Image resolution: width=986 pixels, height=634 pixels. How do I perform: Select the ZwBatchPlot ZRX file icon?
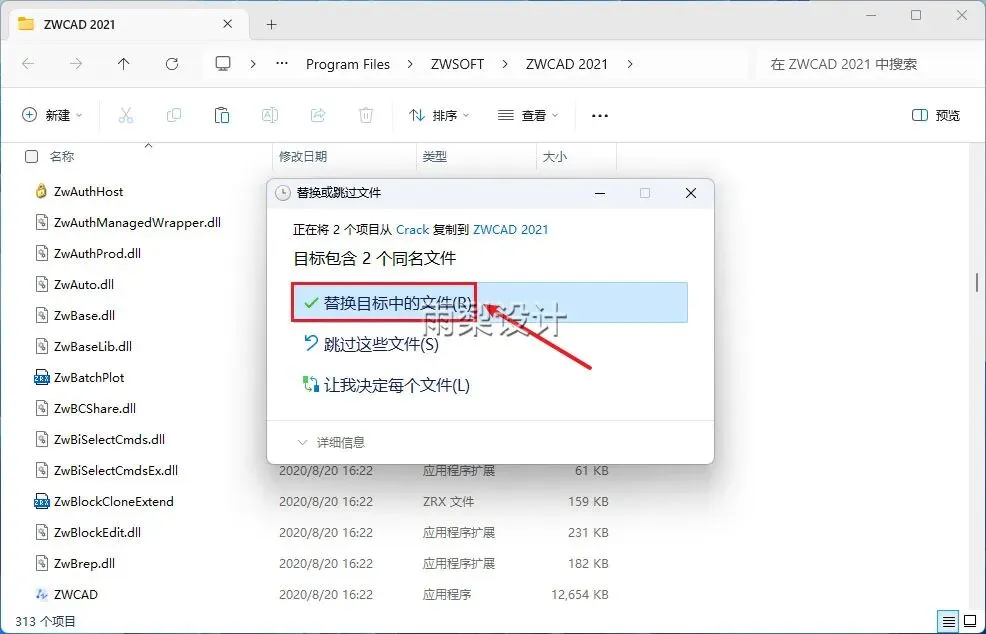(42, 377)
